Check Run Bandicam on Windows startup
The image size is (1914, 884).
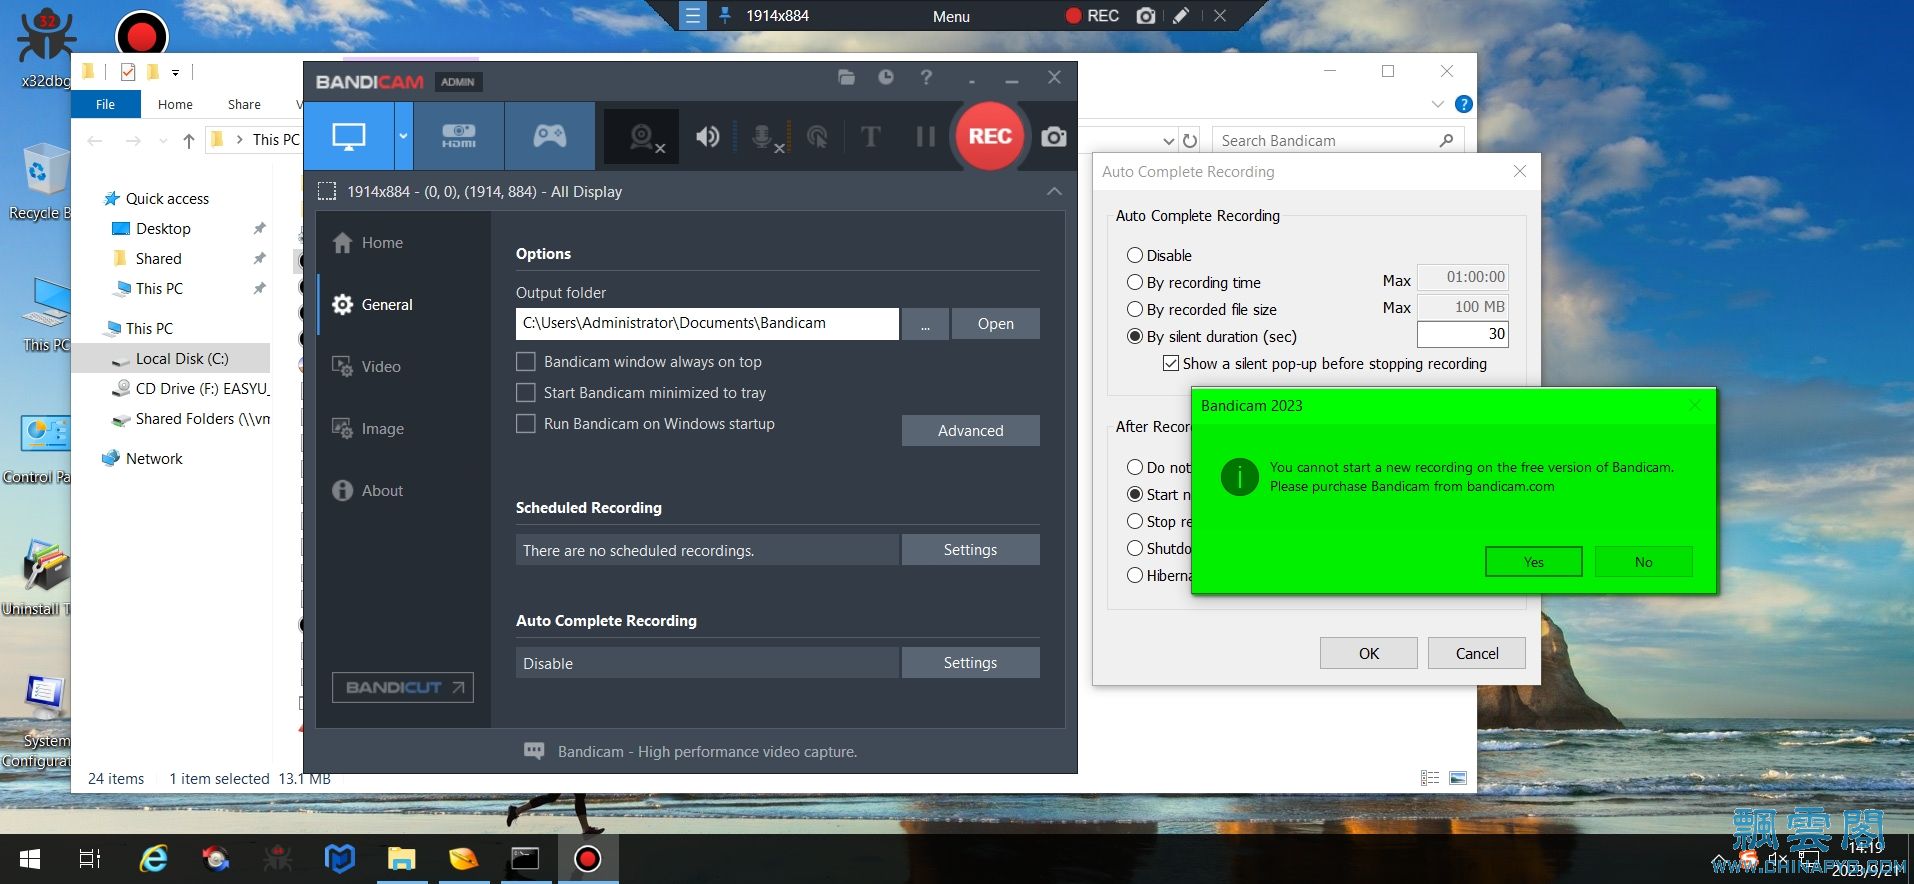click(525, 423)
